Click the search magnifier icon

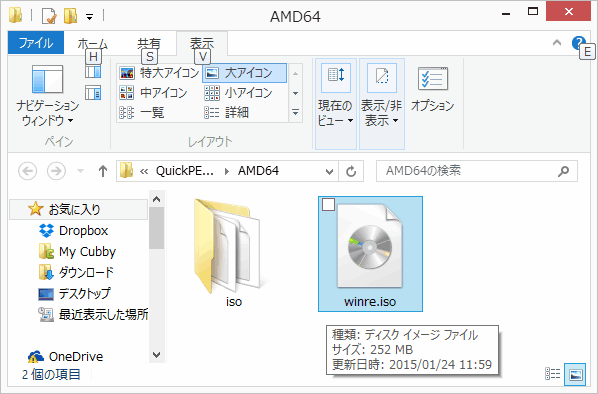563,171
